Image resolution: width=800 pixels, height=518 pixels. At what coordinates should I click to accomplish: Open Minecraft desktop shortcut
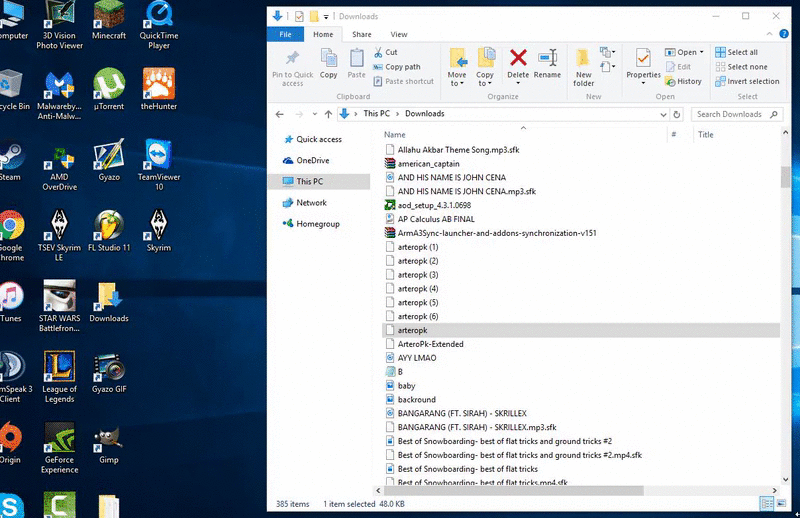tap(109, 20)
